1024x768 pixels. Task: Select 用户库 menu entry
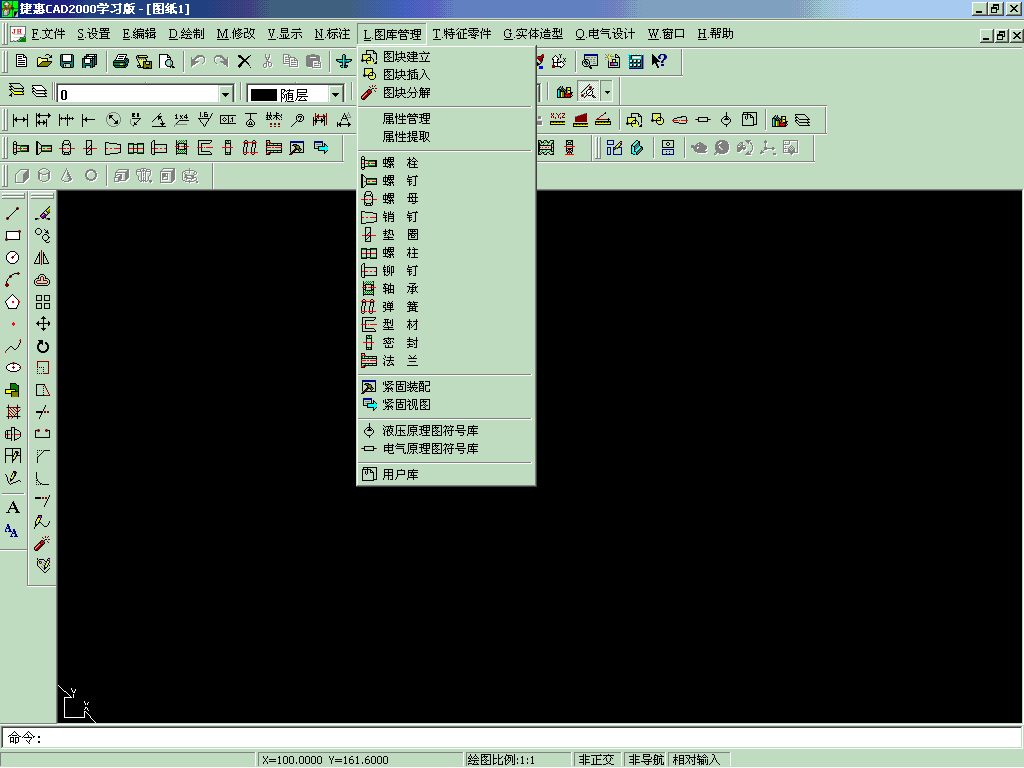click(400, 475)
